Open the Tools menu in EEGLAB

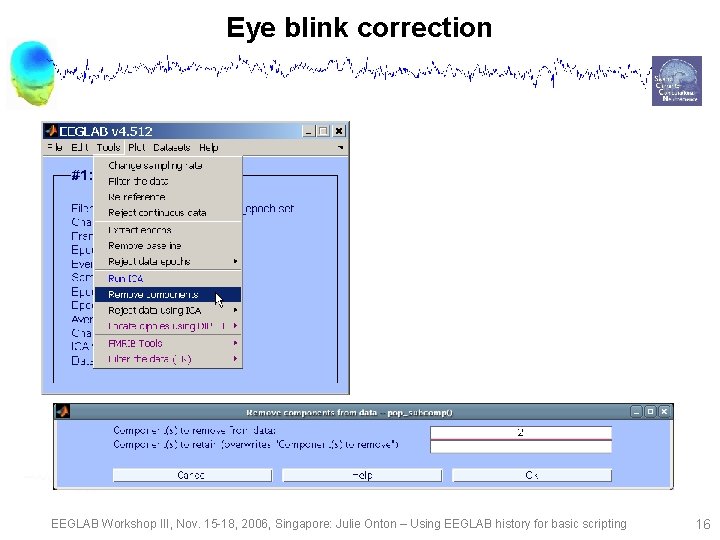tap(108, 147)
